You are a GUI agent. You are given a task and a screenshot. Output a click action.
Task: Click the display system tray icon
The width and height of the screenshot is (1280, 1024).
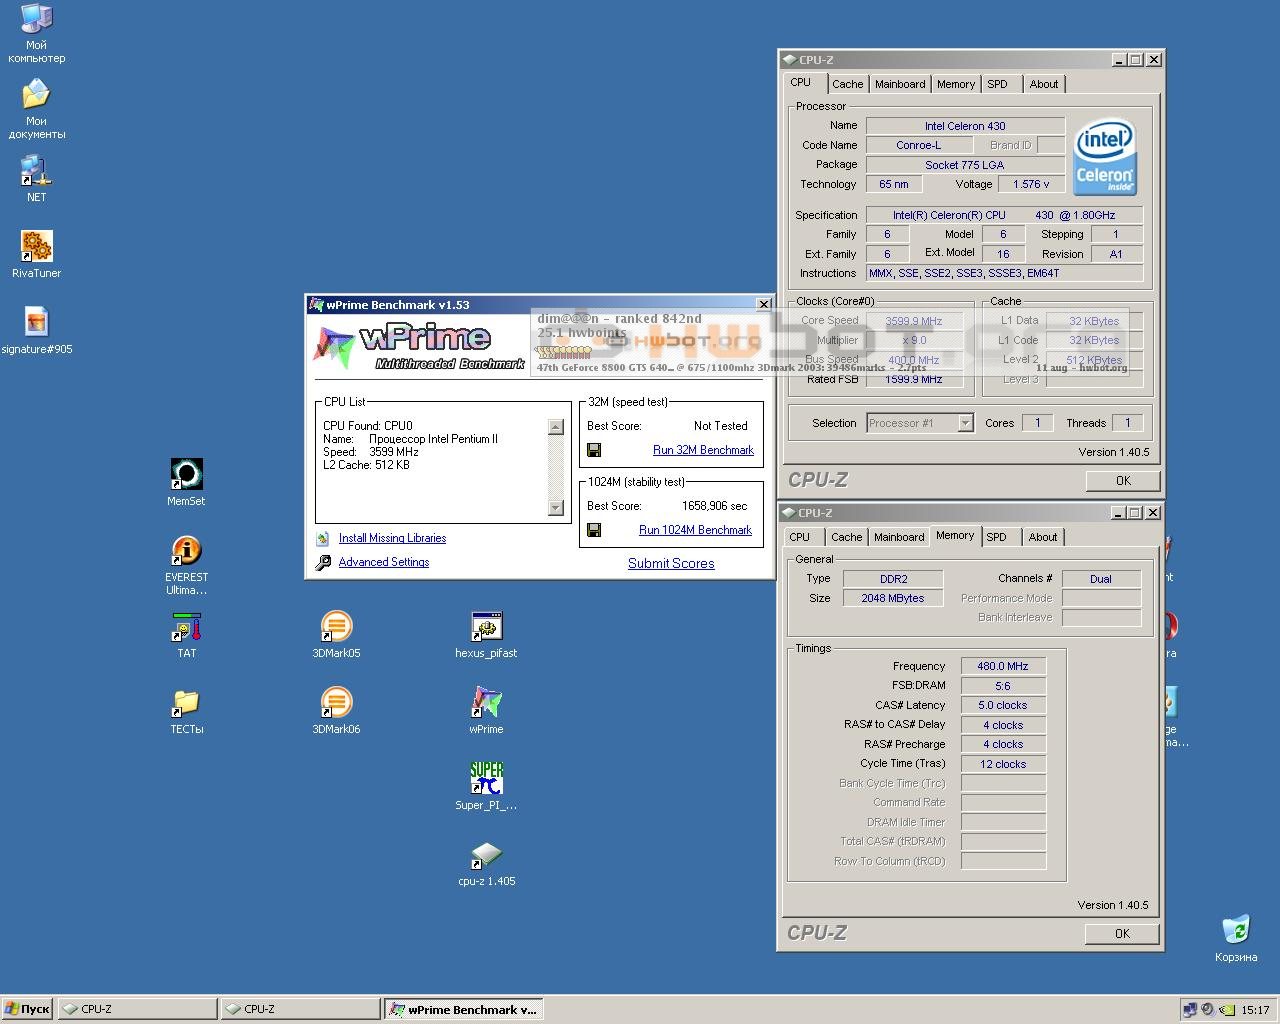tap(1190, 1010)
